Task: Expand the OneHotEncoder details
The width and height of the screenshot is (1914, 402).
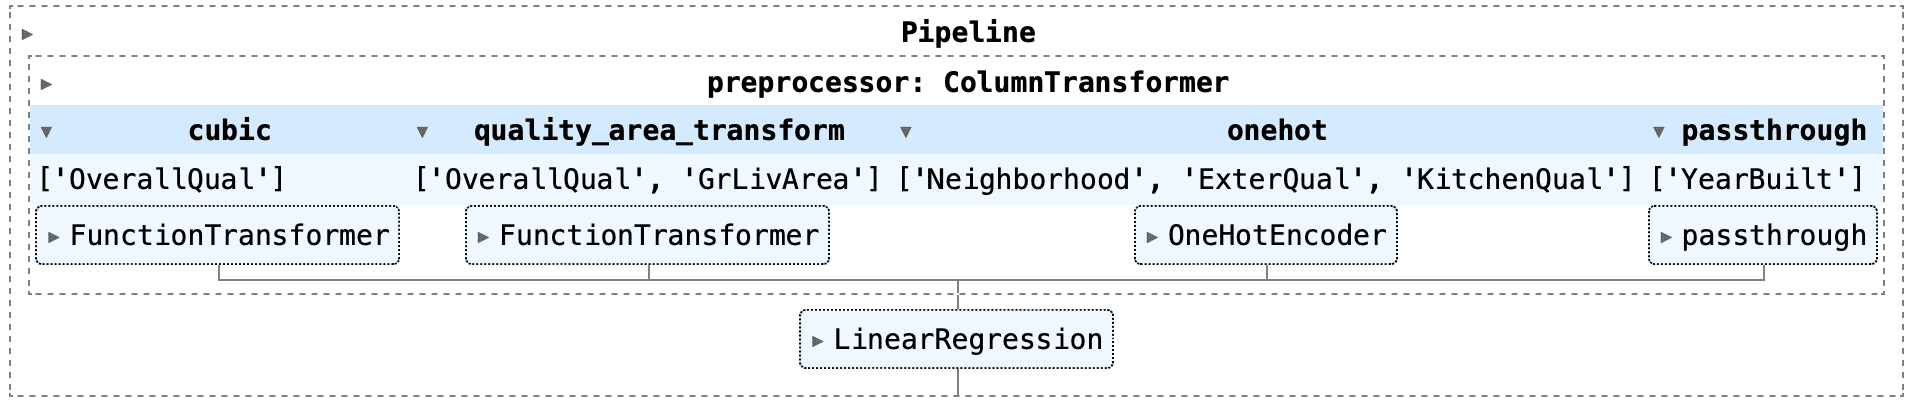Action: coord(1265,236)
